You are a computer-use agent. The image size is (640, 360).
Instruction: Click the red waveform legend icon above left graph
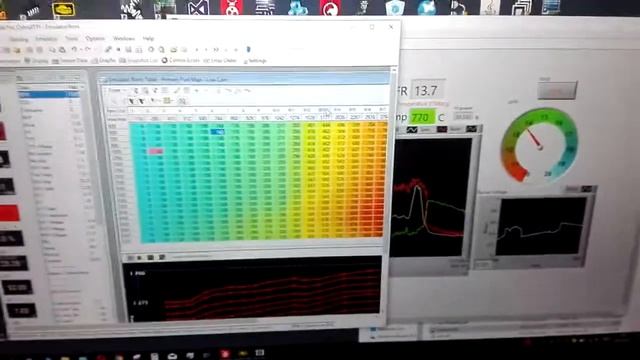442,130
